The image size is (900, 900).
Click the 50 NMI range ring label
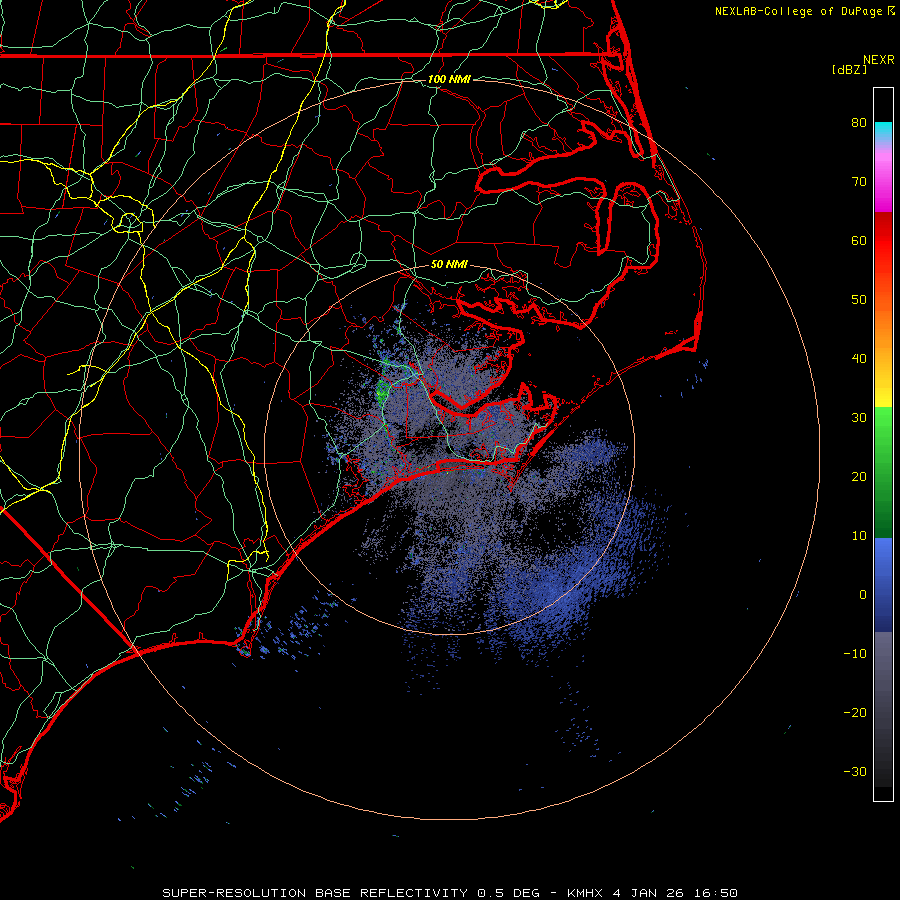[449, 265]
